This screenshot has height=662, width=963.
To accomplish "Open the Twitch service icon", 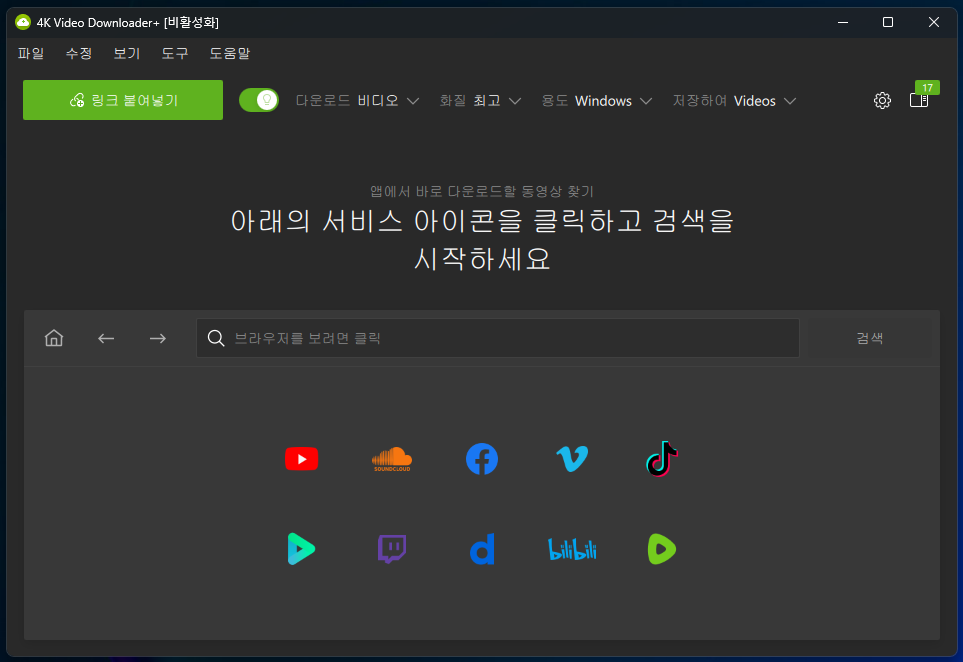I will [392, 549].
